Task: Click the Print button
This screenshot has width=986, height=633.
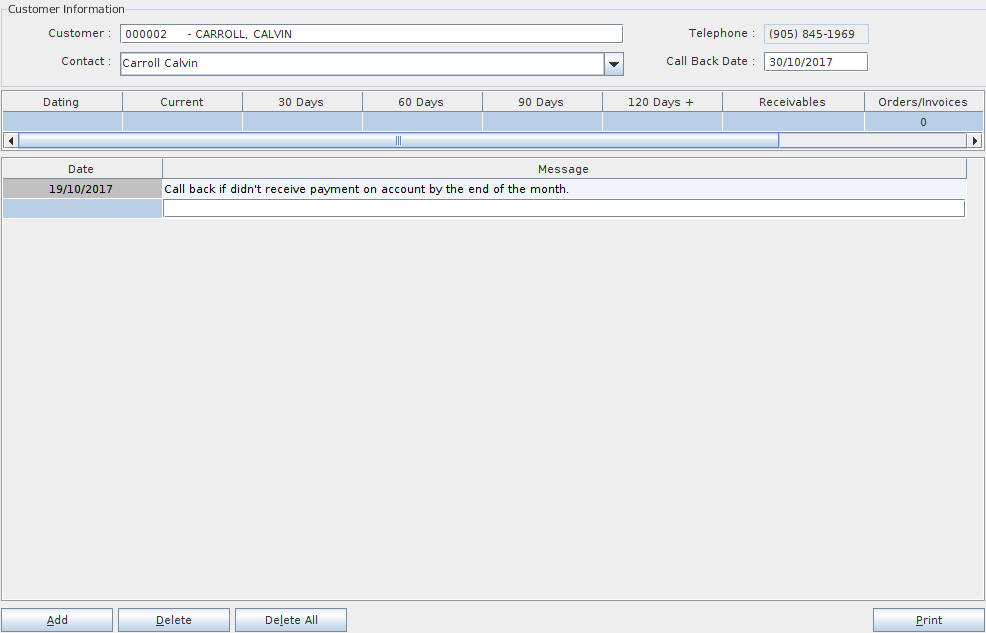Action: tap(928, 620)
